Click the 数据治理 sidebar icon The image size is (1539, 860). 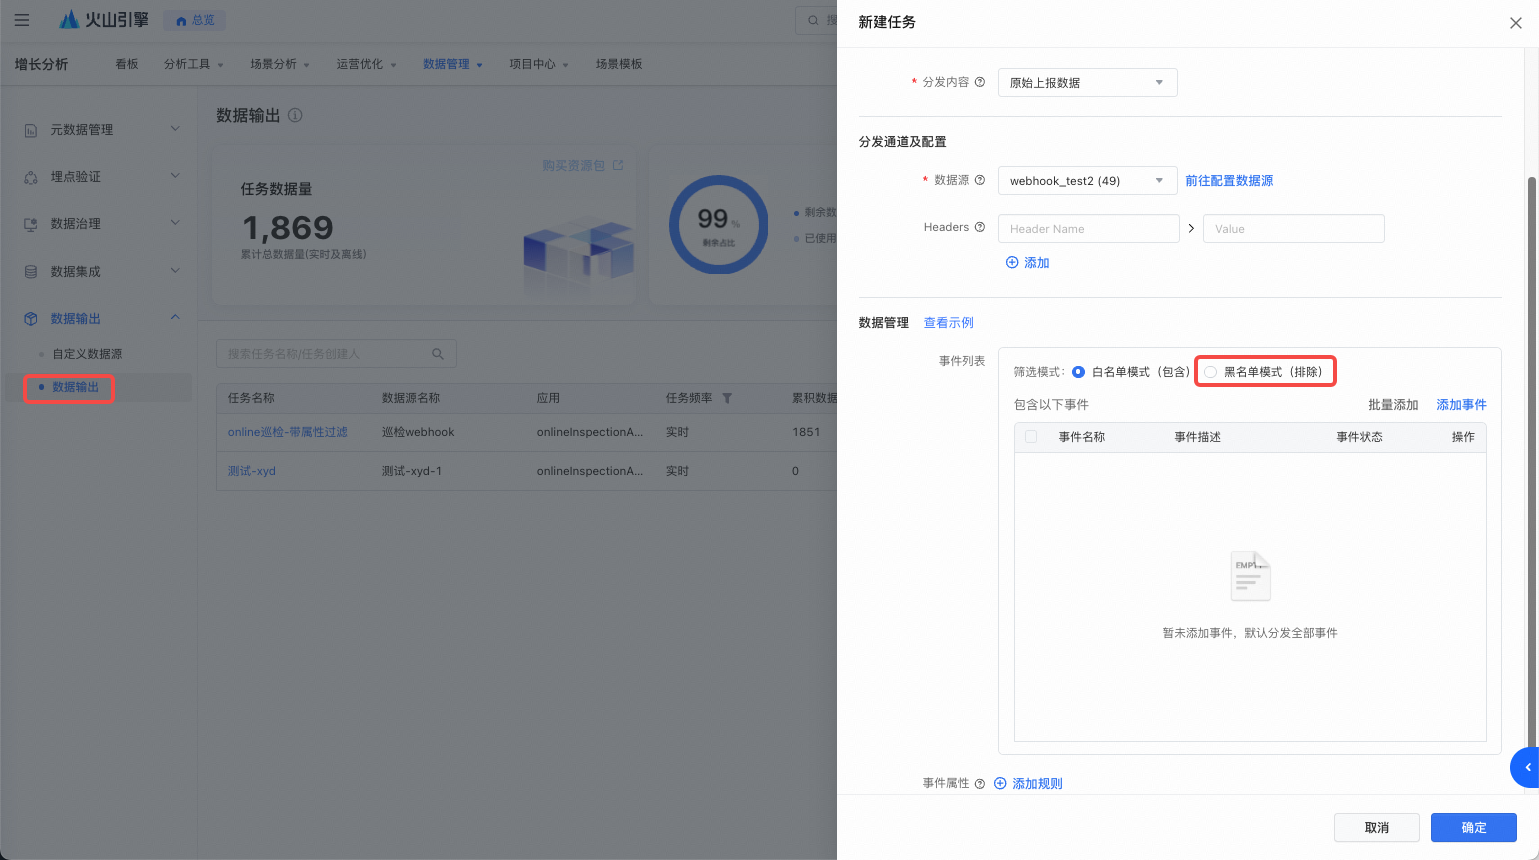pos(31,224)
